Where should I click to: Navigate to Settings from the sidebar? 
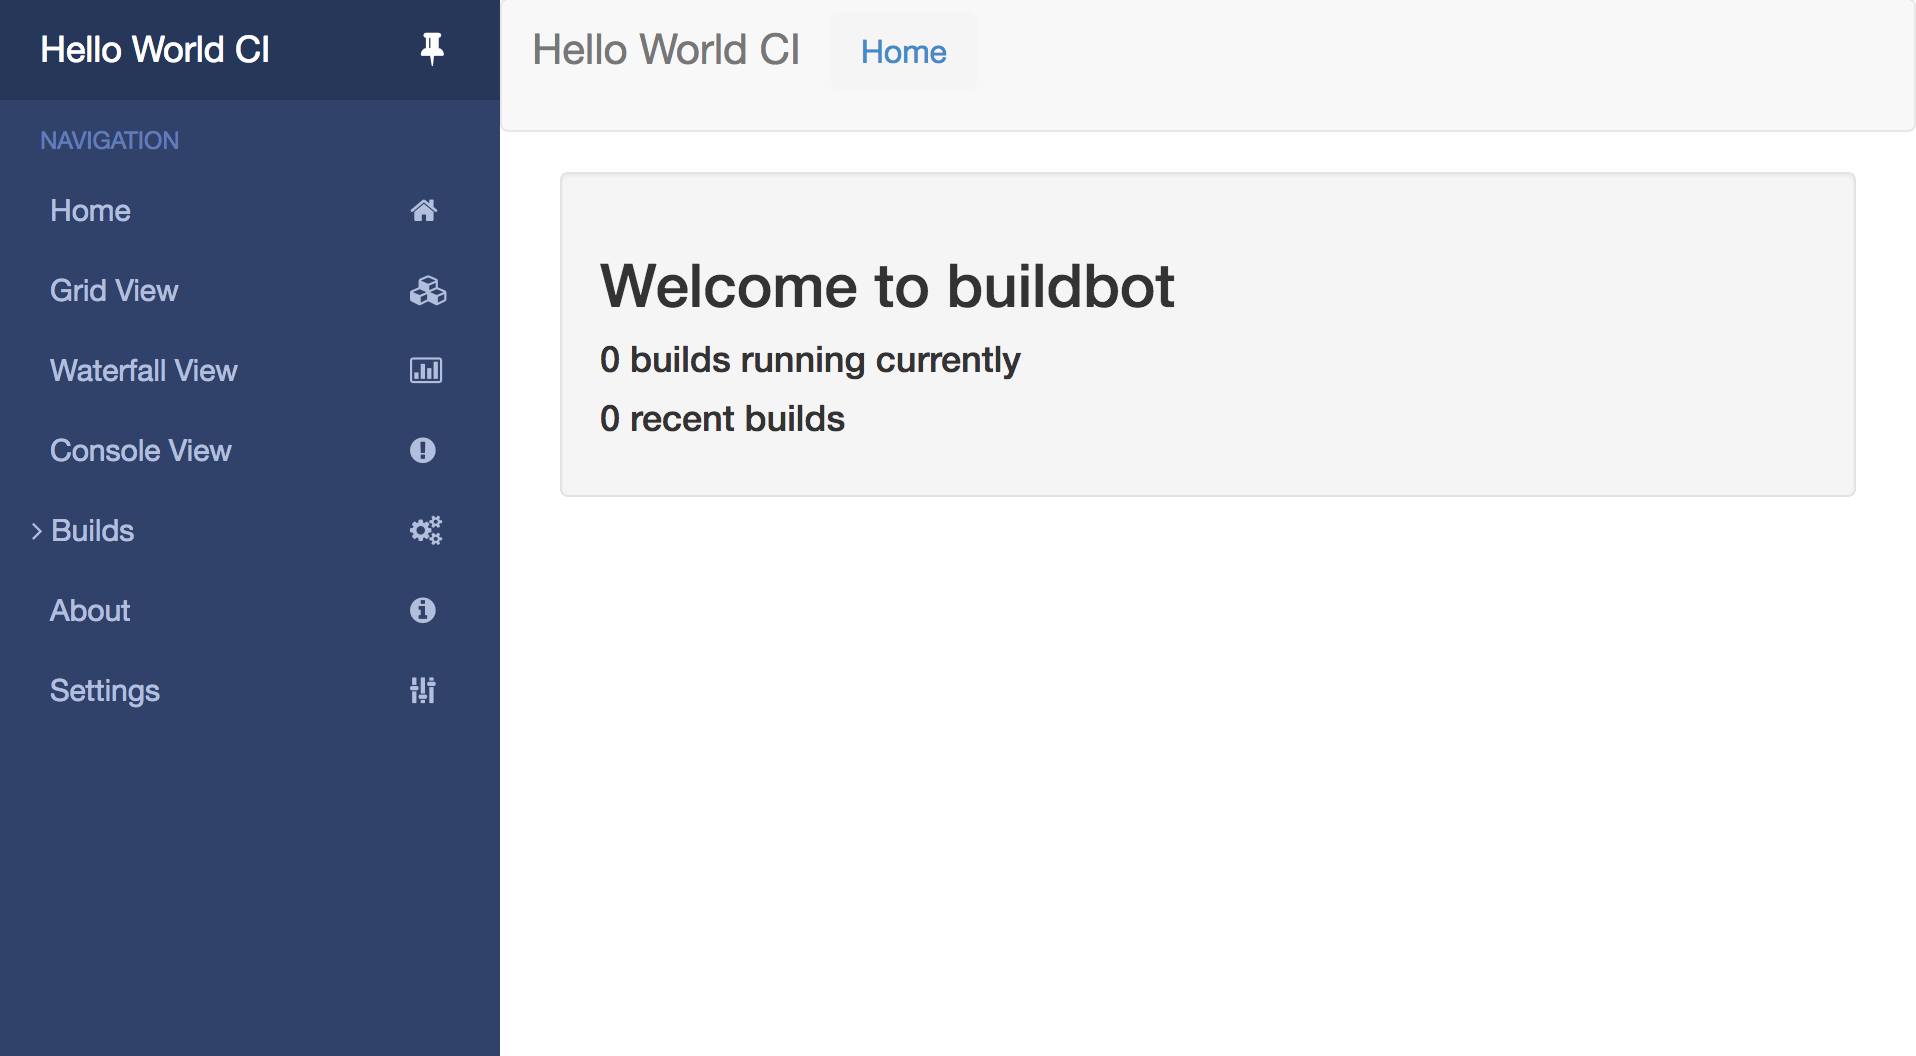[x=104, y=690]
